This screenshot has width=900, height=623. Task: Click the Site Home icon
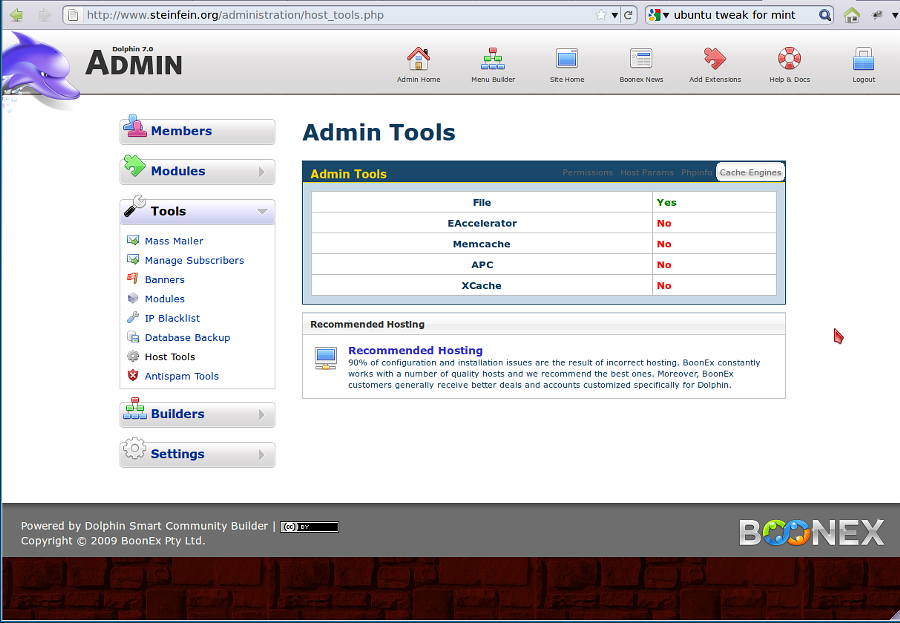click(566, 58)
